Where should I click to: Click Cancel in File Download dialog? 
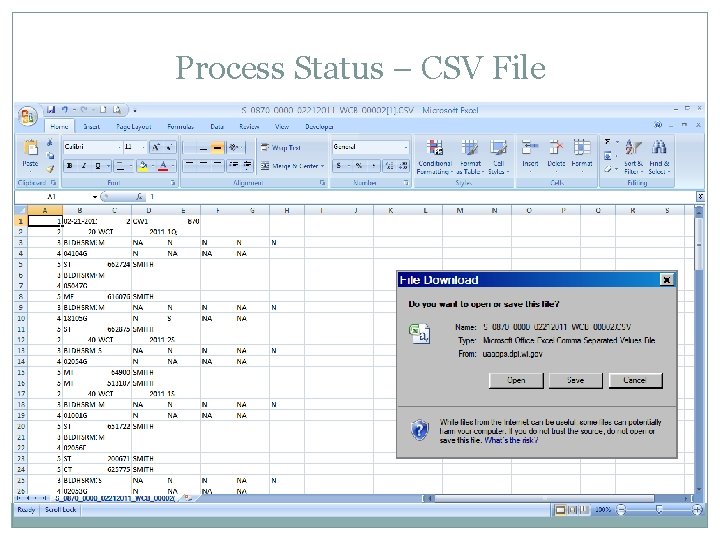coord(635,380)
